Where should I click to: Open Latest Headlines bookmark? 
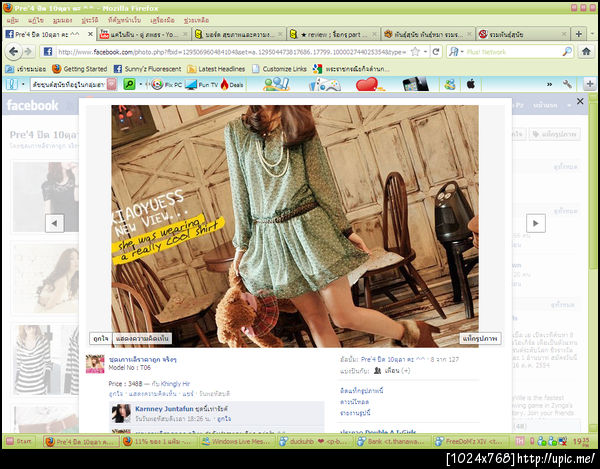tap(216, 69)
